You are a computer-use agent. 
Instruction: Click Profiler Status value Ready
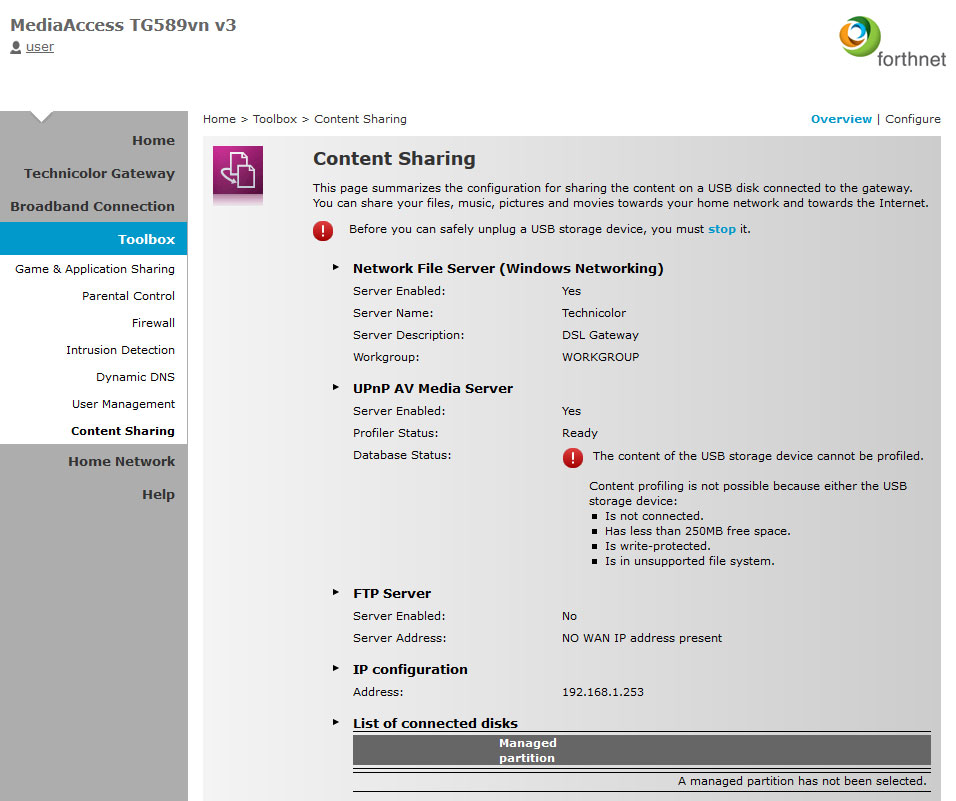tap(580, 433)
